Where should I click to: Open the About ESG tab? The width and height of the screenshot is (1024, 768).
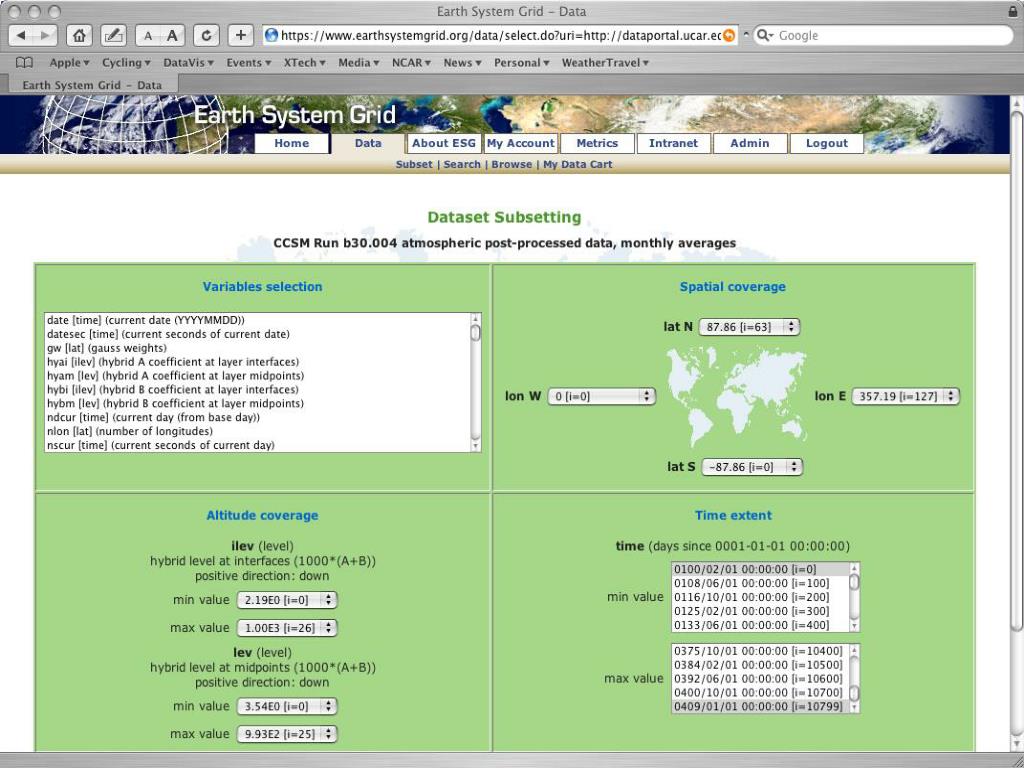pos(443,143)
